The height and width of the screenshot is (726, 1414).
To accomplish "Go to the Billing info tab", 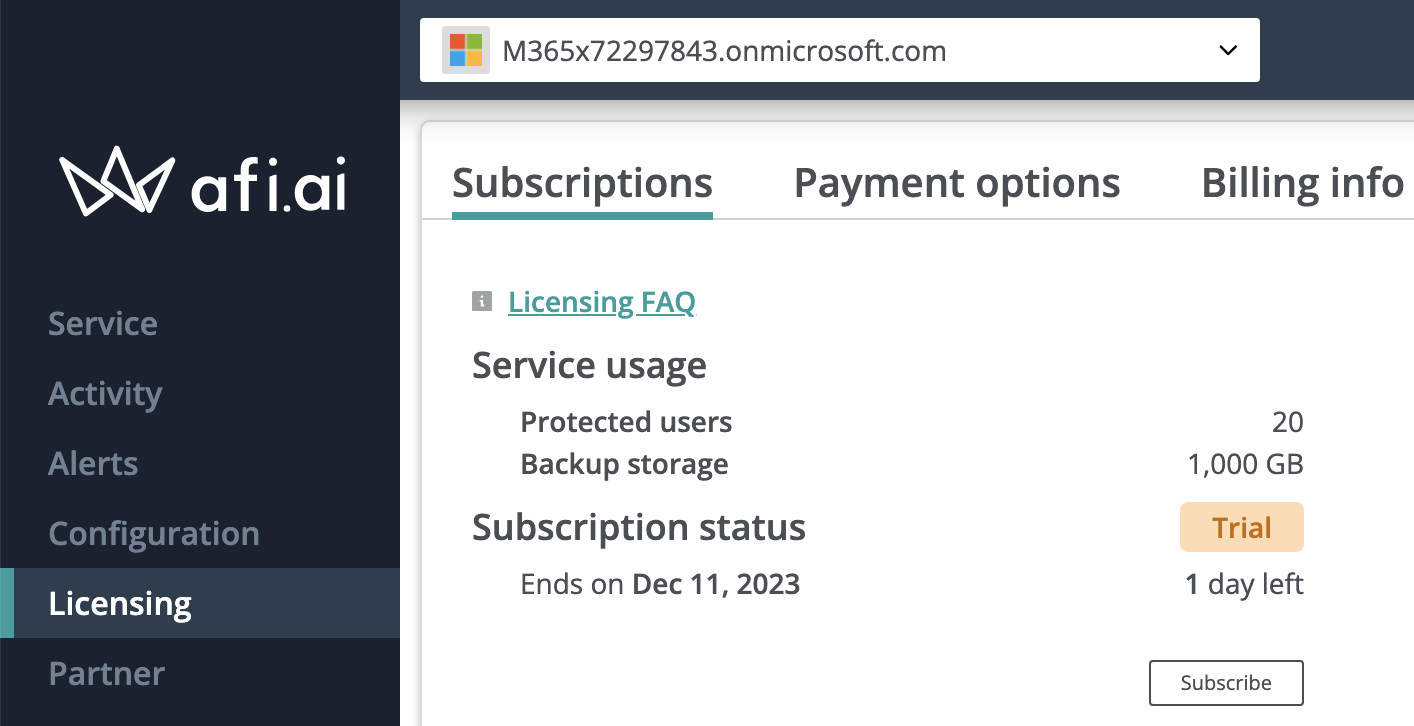I will (1302, 184).
